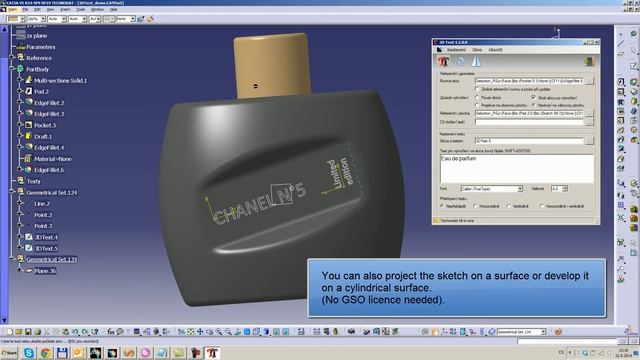Click the red T icon in 3D Text dialog

click(444, 62)
